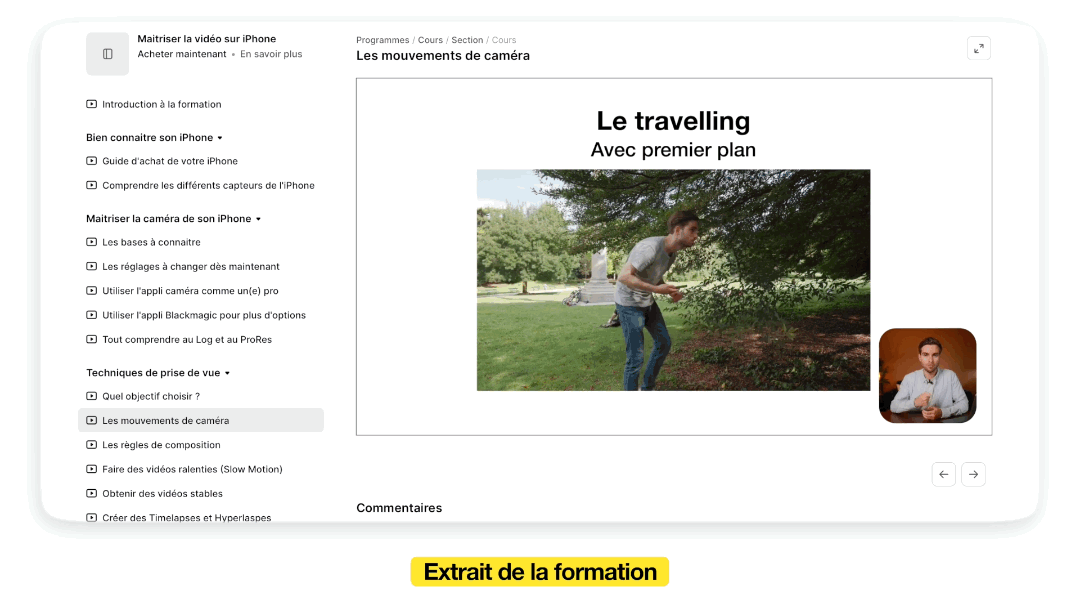Open Guide d'achat de votre iPhone lesson

170,161
